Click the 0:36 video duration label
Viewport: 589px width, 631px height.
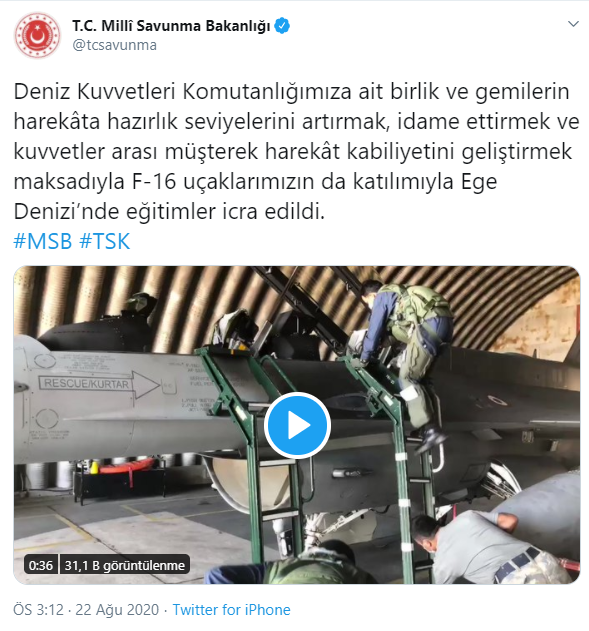[41, 565]
